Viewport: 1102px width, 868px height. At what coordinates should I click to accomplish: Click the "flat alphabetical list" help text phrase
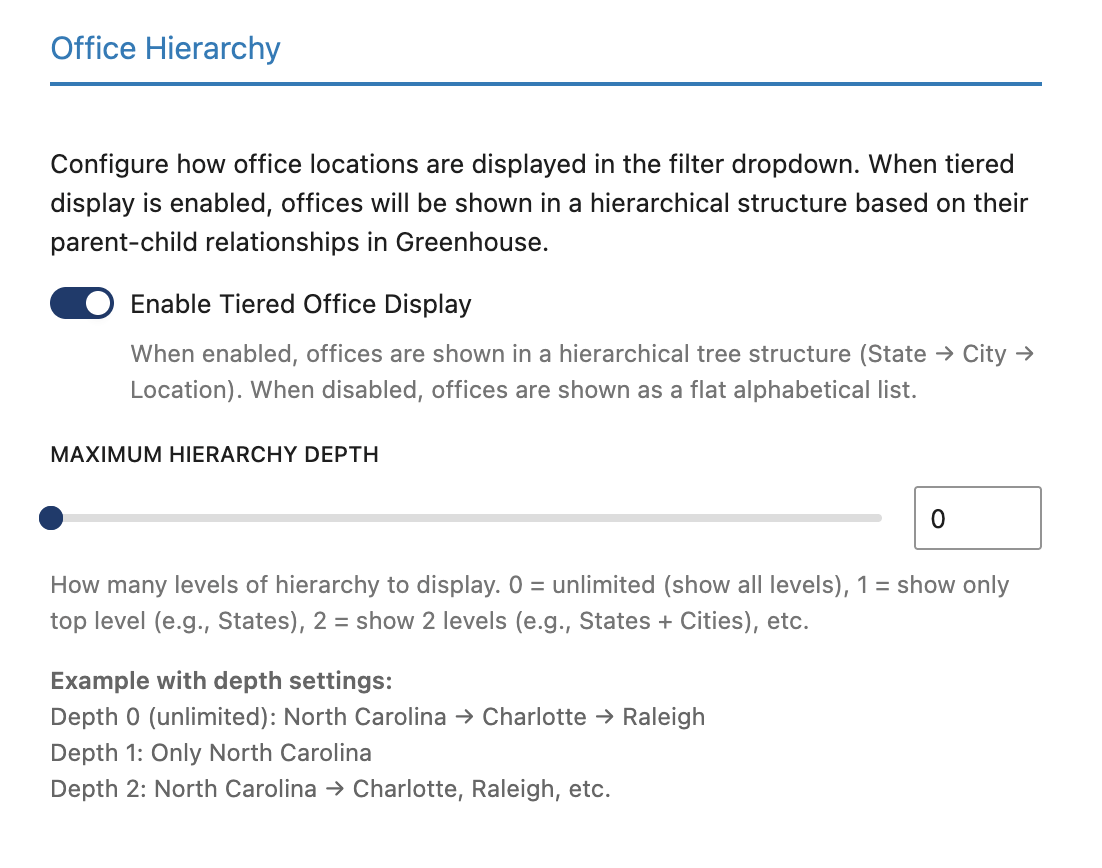[x=802, y=389]
